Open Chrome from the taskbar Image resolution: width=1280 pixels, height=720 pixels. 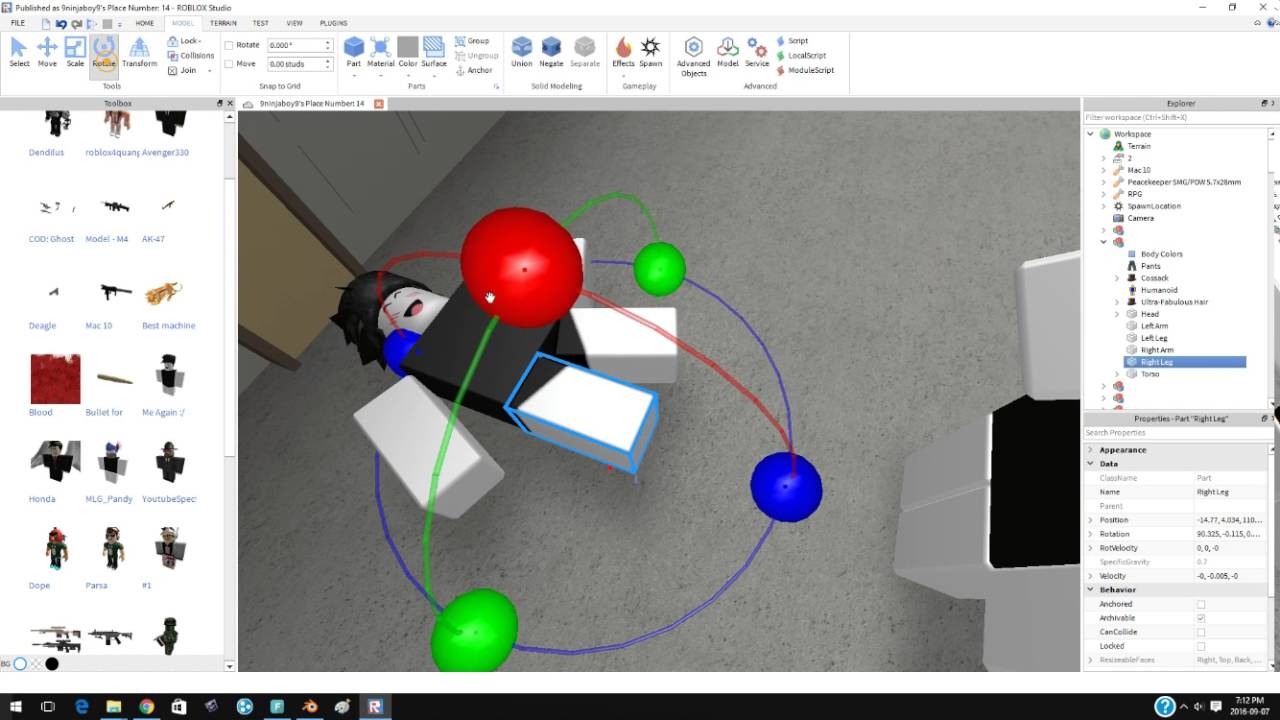[146, 706]
